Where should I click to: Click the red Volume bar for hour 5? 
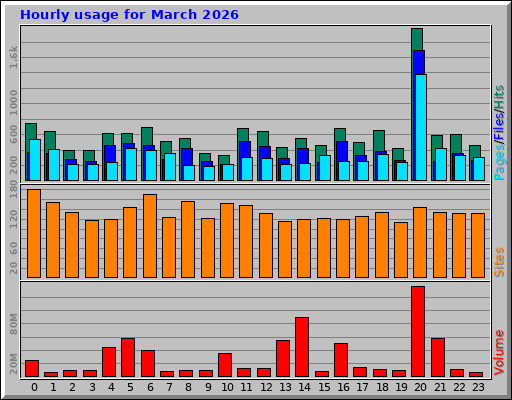128,357
